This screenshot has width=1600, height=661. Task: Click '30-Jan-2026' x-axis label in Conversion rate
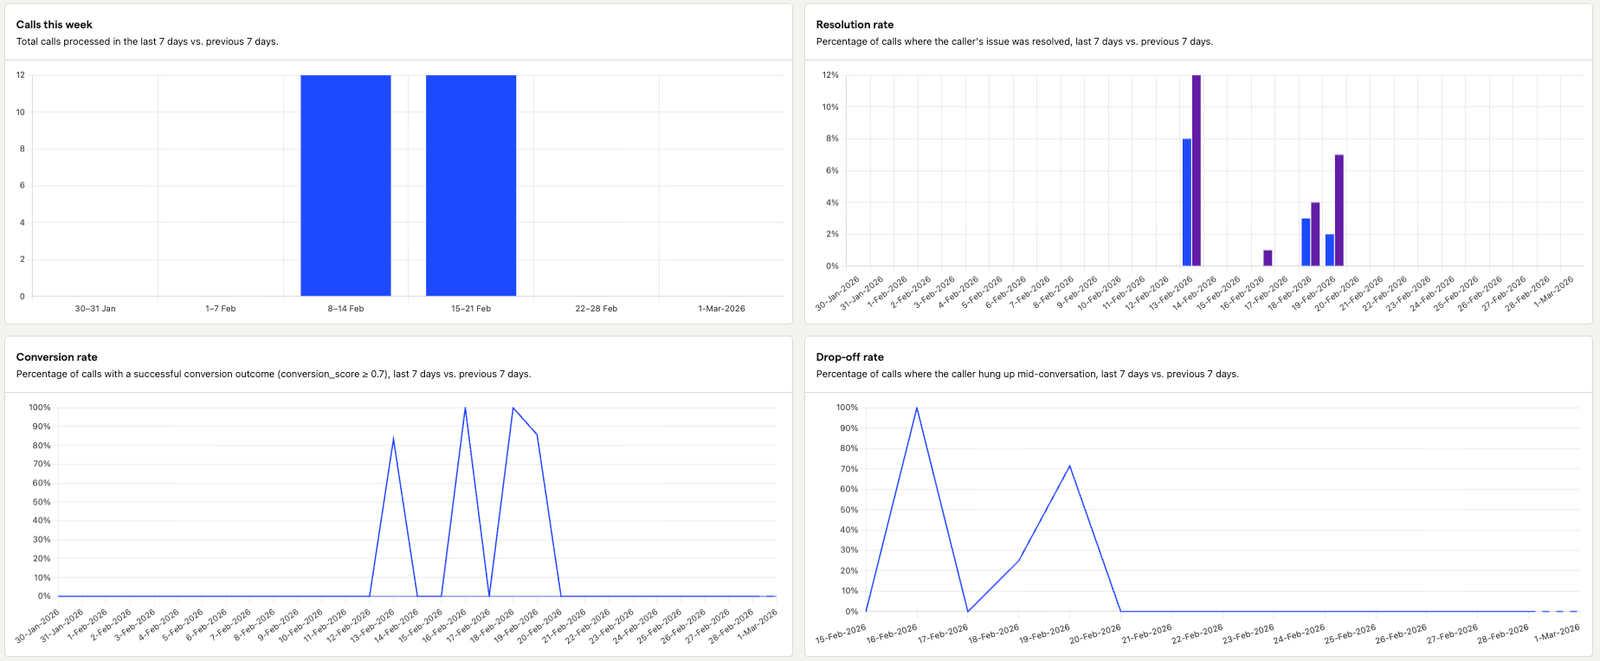(38, 624)
